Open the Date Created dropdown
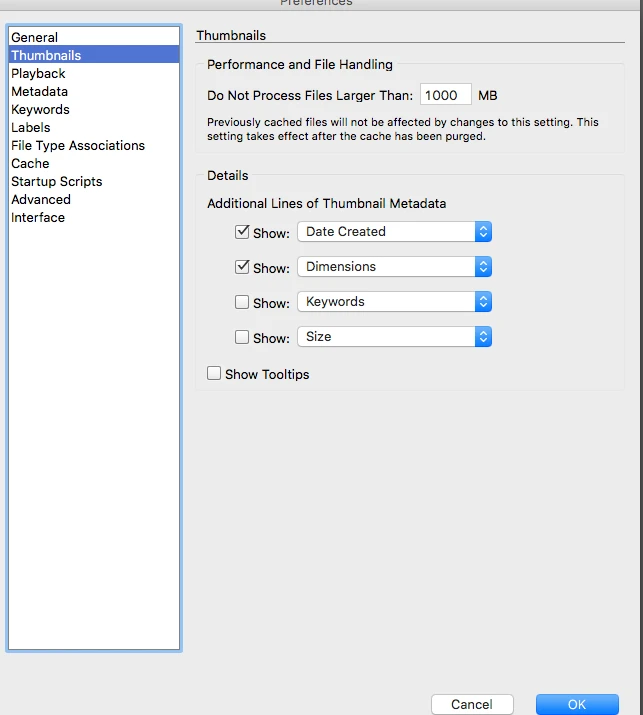The width and height of the screenshot is (643, 715). [x=394, y=232]
